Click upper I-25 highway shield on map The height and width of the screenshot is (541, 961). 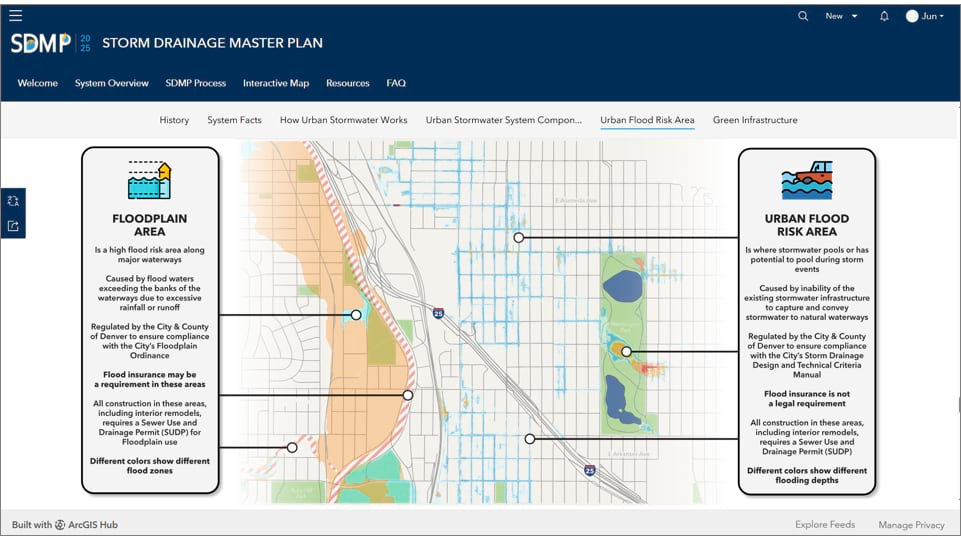438,313
